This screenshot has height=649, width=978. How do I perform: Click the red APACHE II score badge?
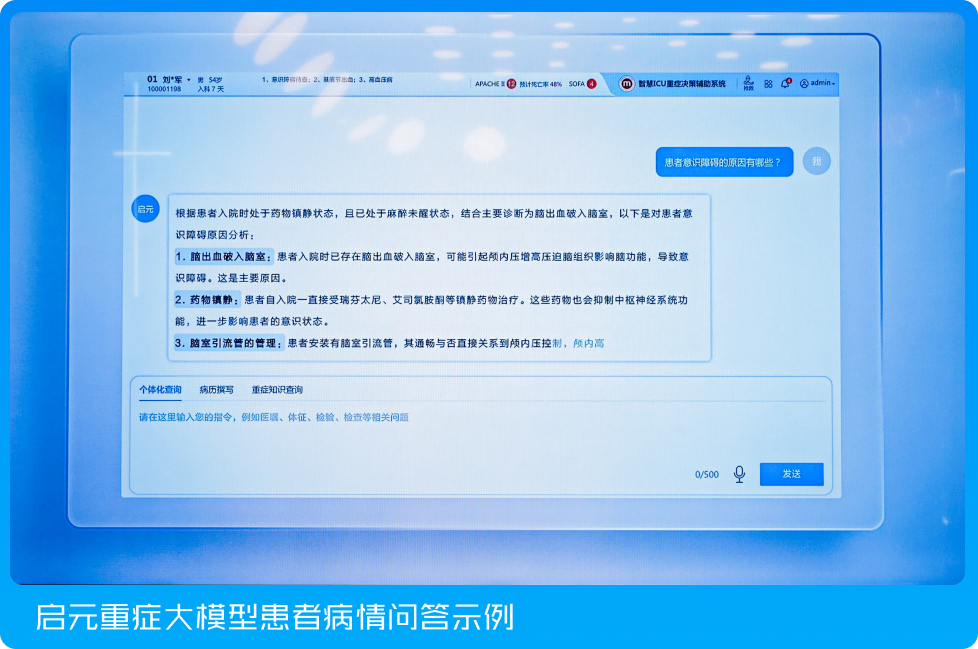[511, 84]
